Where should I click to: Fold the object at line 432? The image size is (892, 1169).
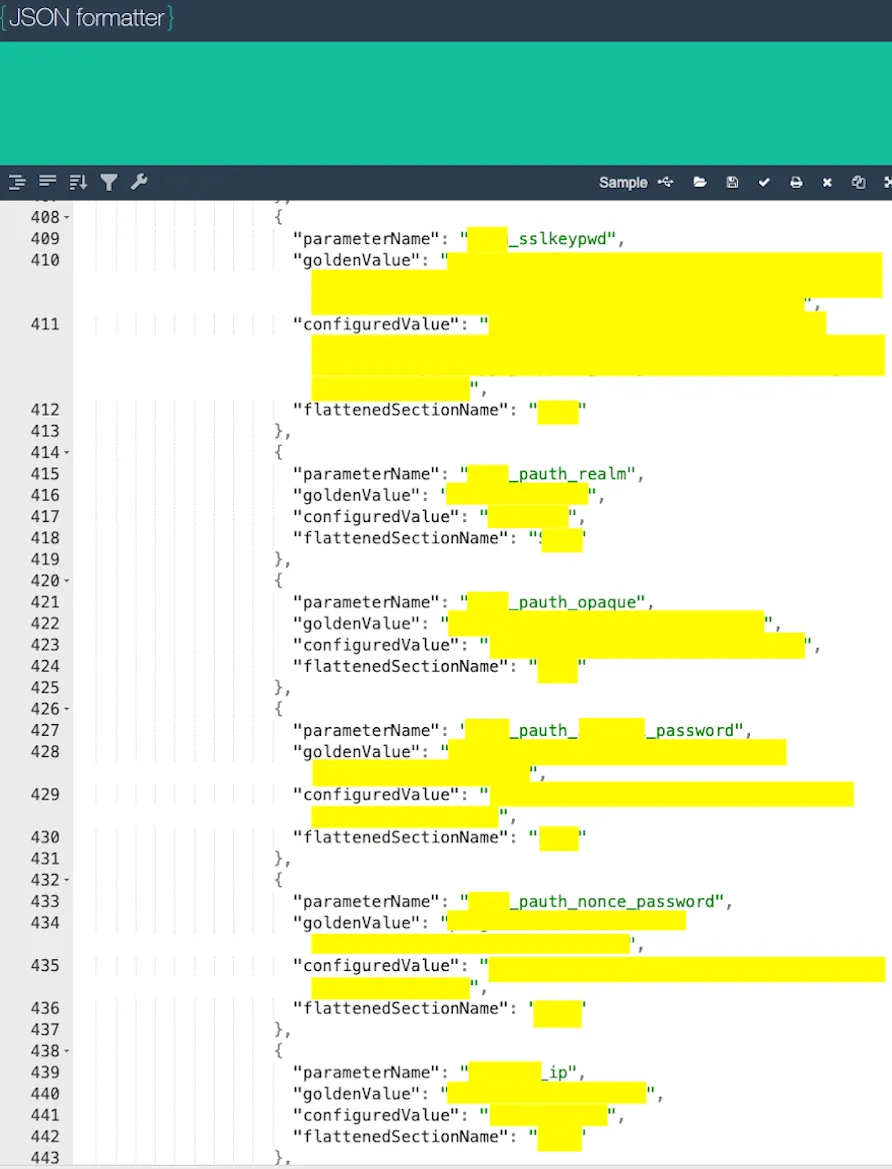pyautogui.click(x=67, y=880)
